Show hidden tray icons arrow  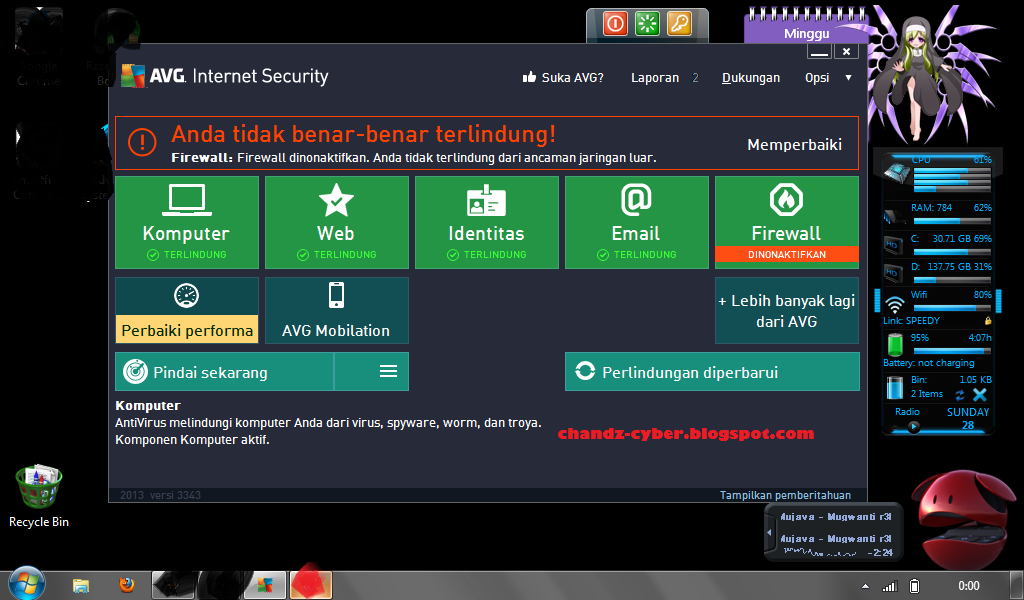[x=865, y=586]
